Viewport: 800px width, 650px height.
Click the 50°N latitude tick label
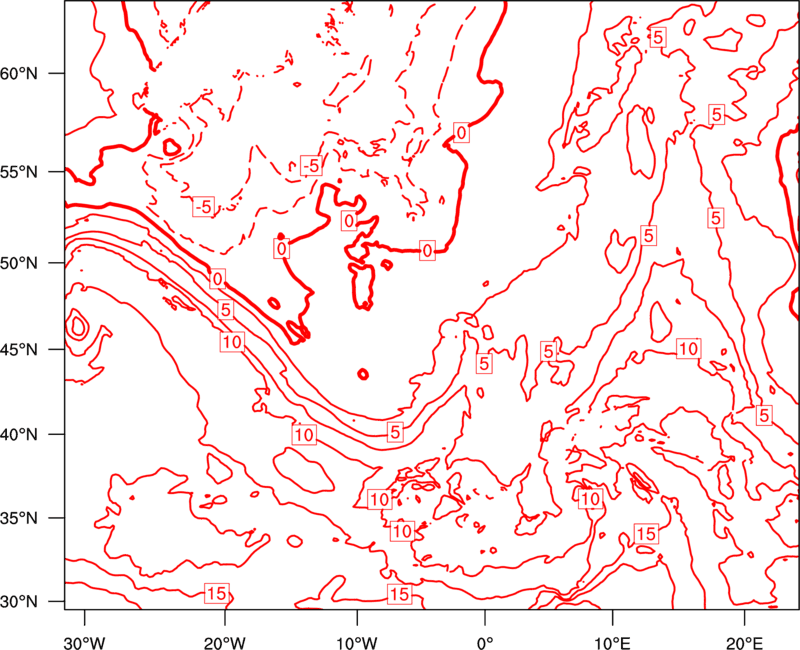(19, 263)
